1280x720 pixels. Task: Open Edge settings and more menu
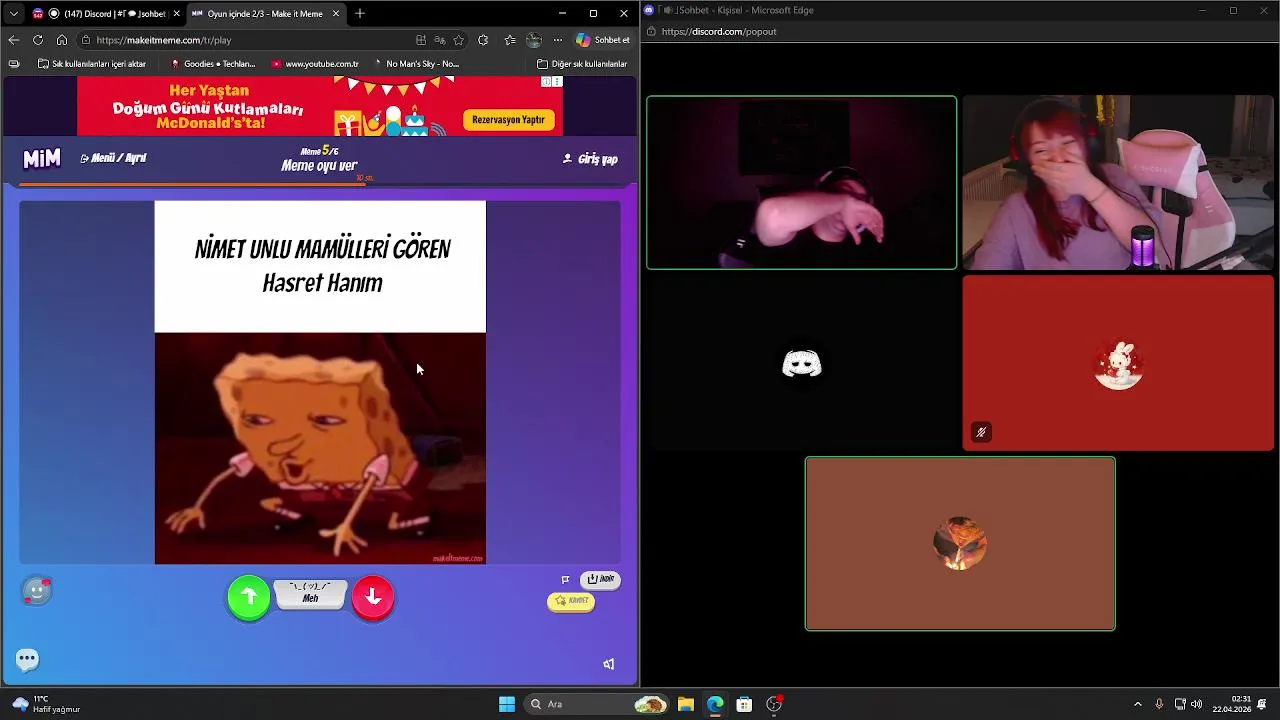(x=557, y=40)
